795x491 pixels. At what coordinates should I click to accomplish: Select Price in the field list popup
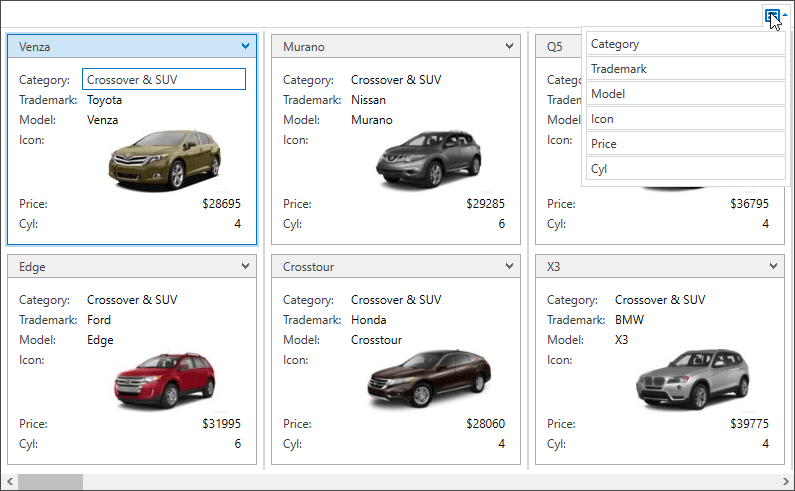tap(685, 144)
